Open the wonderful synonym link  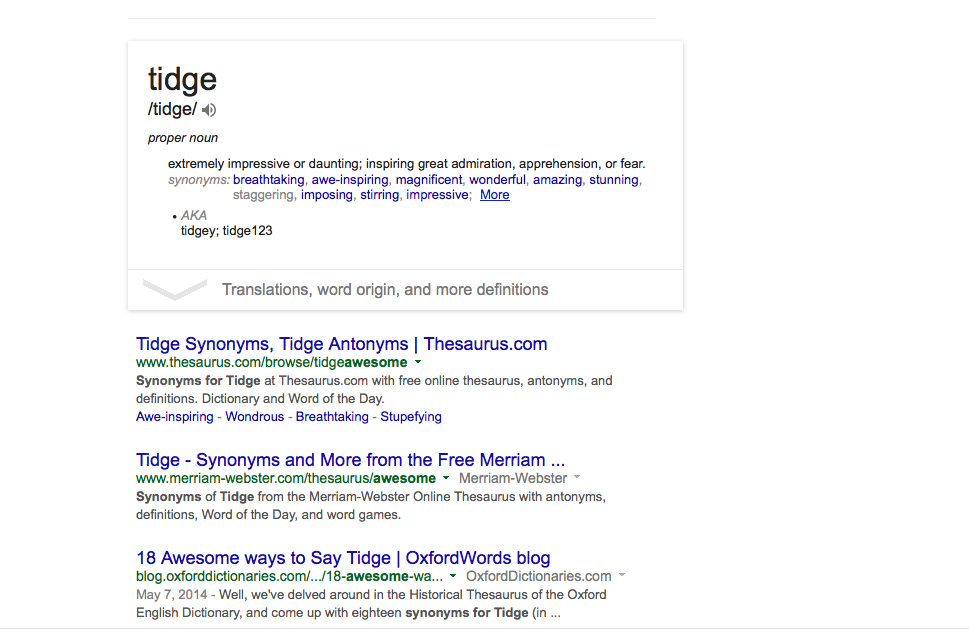(497, 180)
